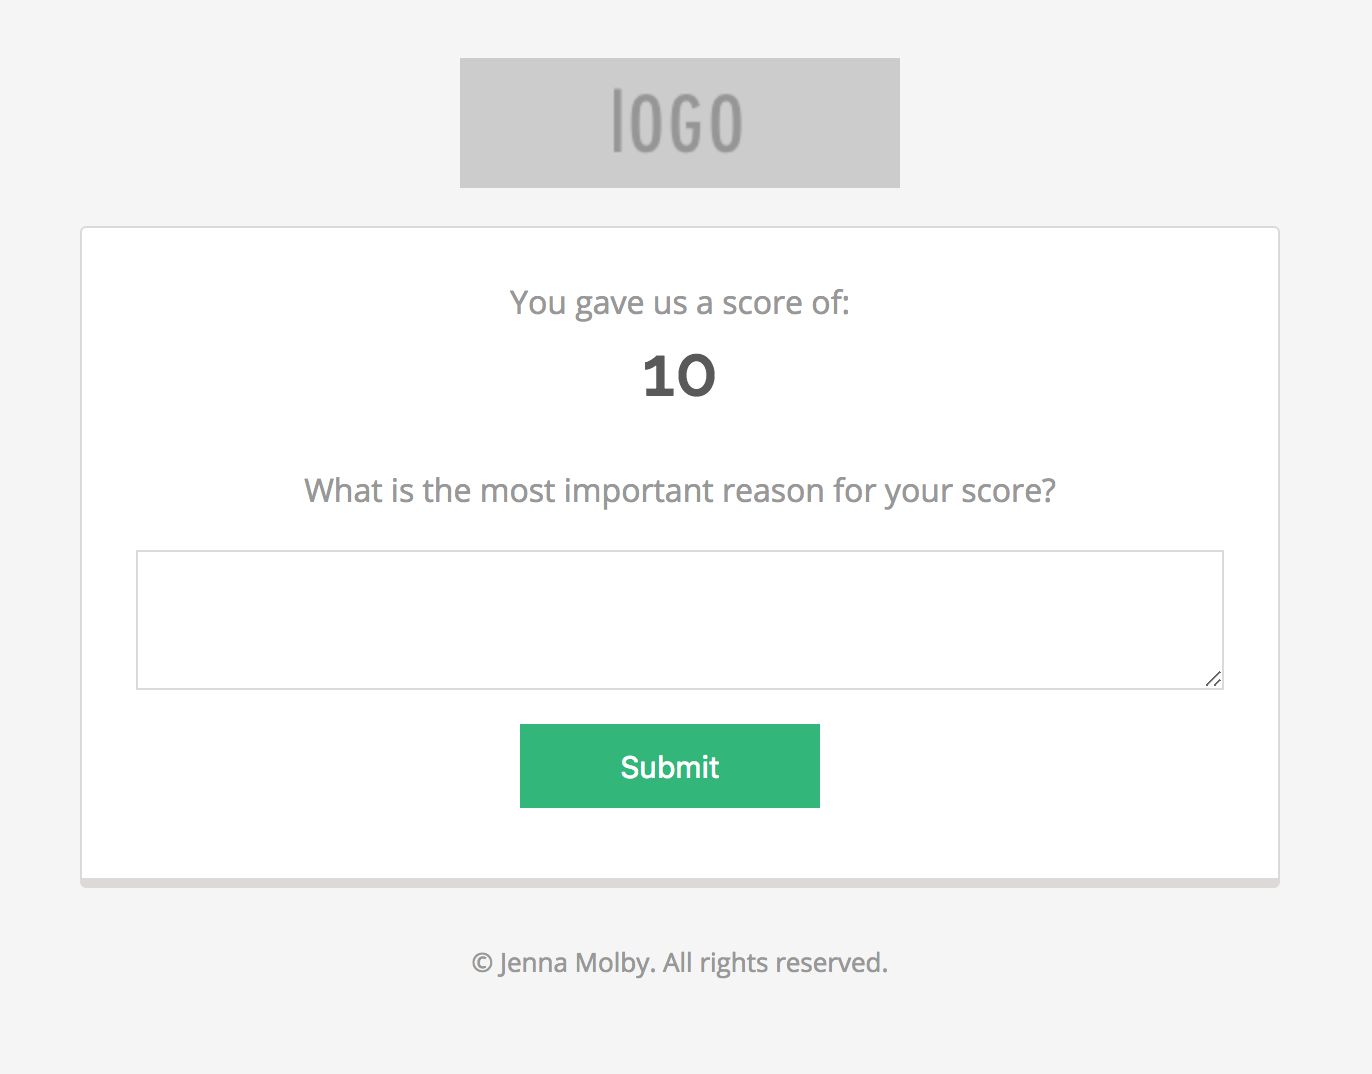This screenshot has width=1372, height=1074.
Task: Focus the reason for score text area
Action: [x=679, y=619]
